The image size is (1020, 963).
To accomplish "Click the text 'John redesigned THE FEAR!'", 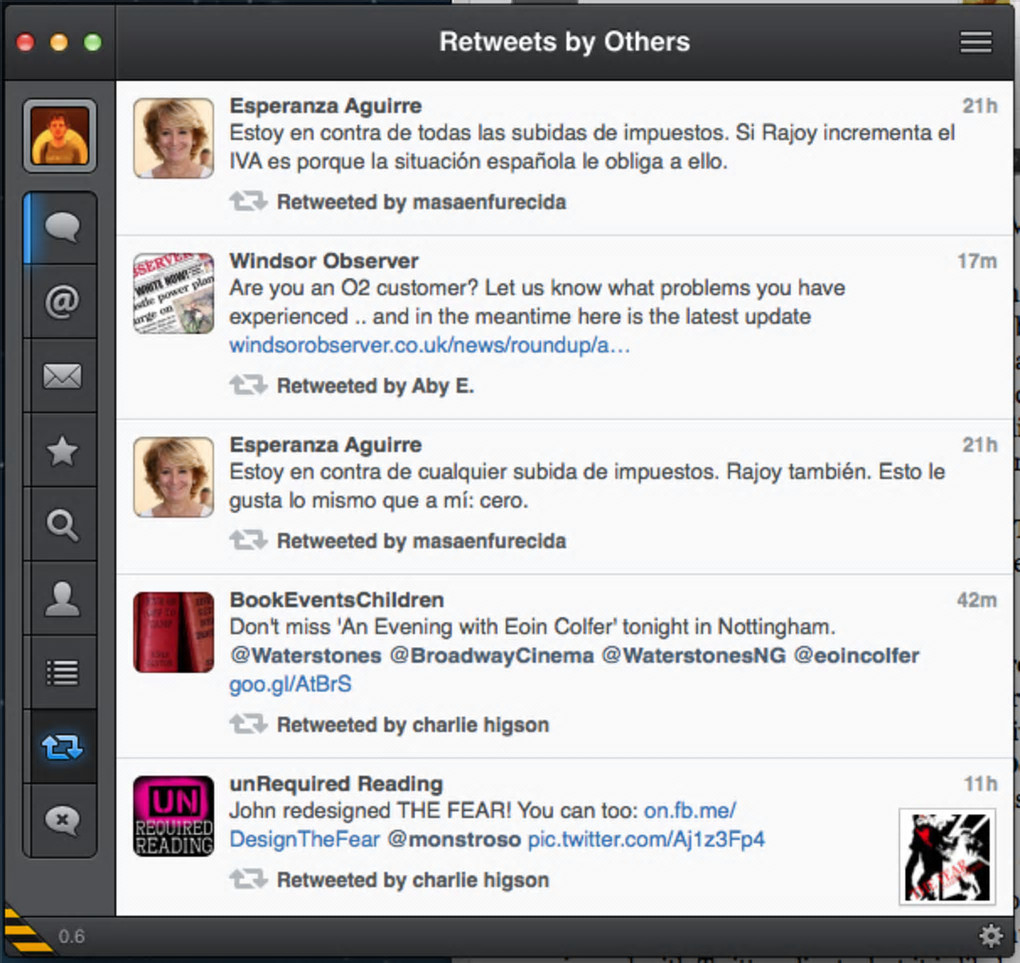I will click(370, 811).
